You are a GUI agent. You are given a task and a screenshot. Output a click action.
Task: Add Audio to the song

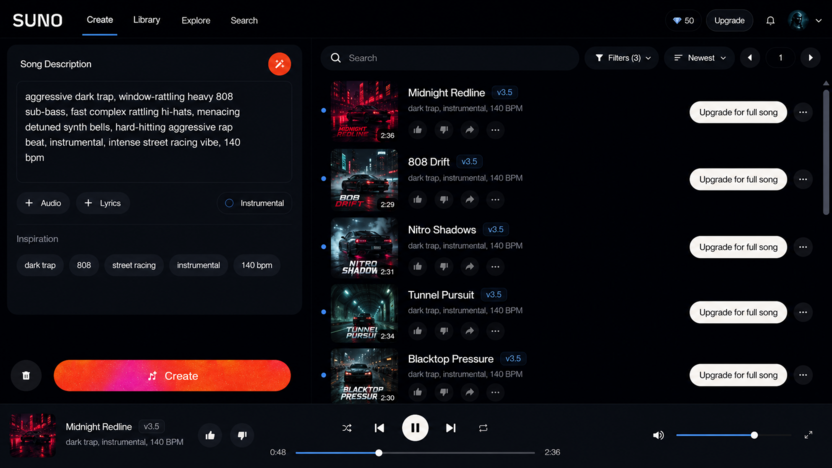tap(43, 203)
